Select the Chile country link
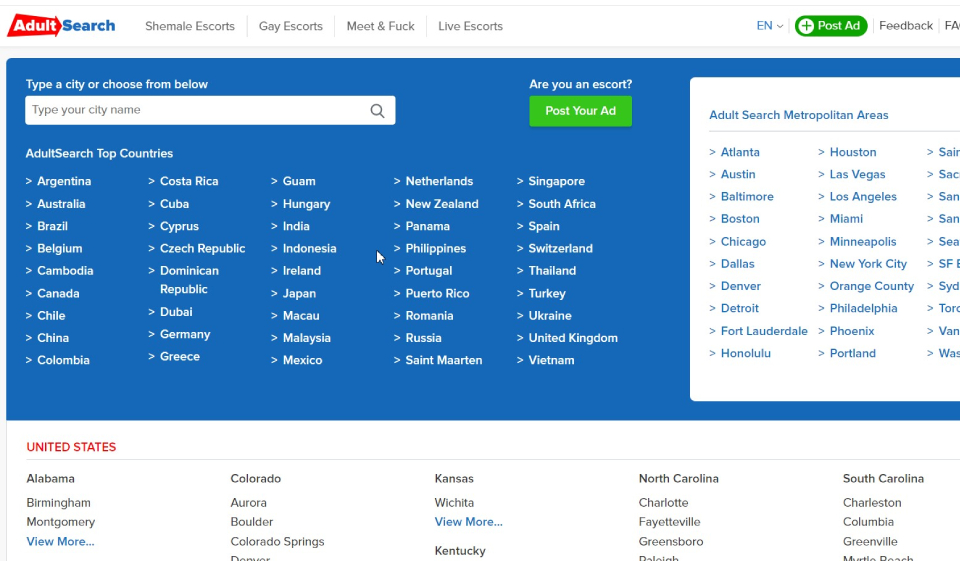 51,316
